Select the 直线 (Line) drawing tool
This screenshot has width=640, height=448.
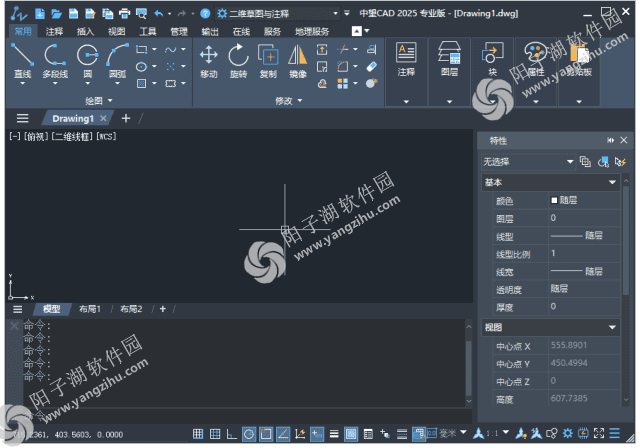22,61
